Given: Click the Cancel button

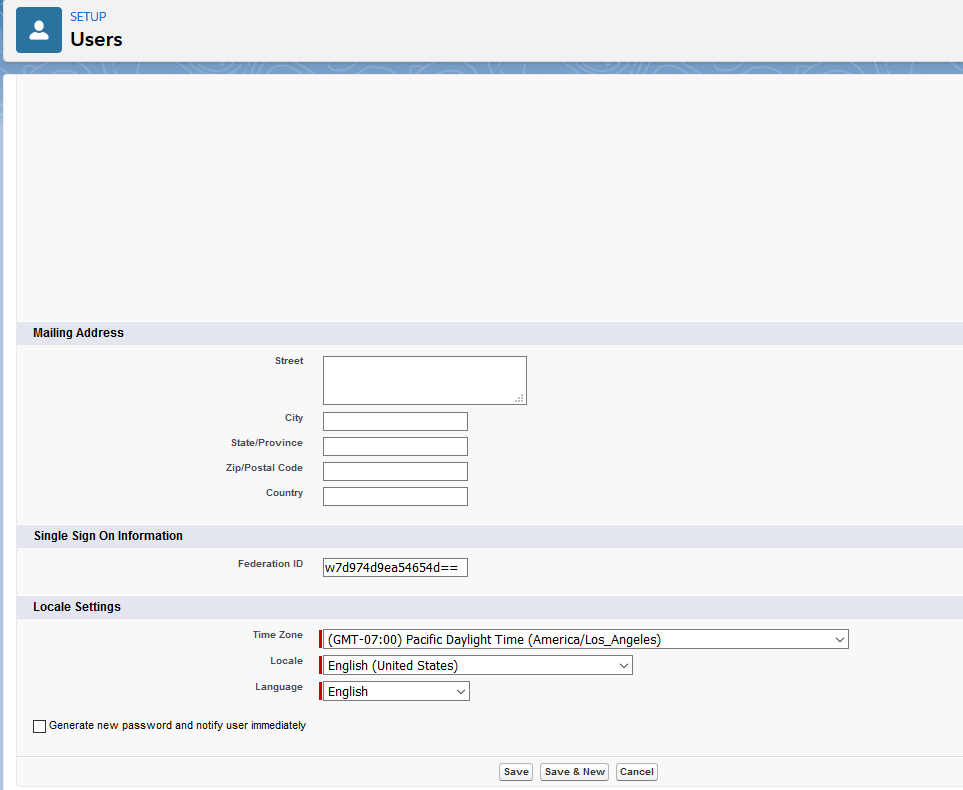Looking at the screenshot, I should coord(636,772).
